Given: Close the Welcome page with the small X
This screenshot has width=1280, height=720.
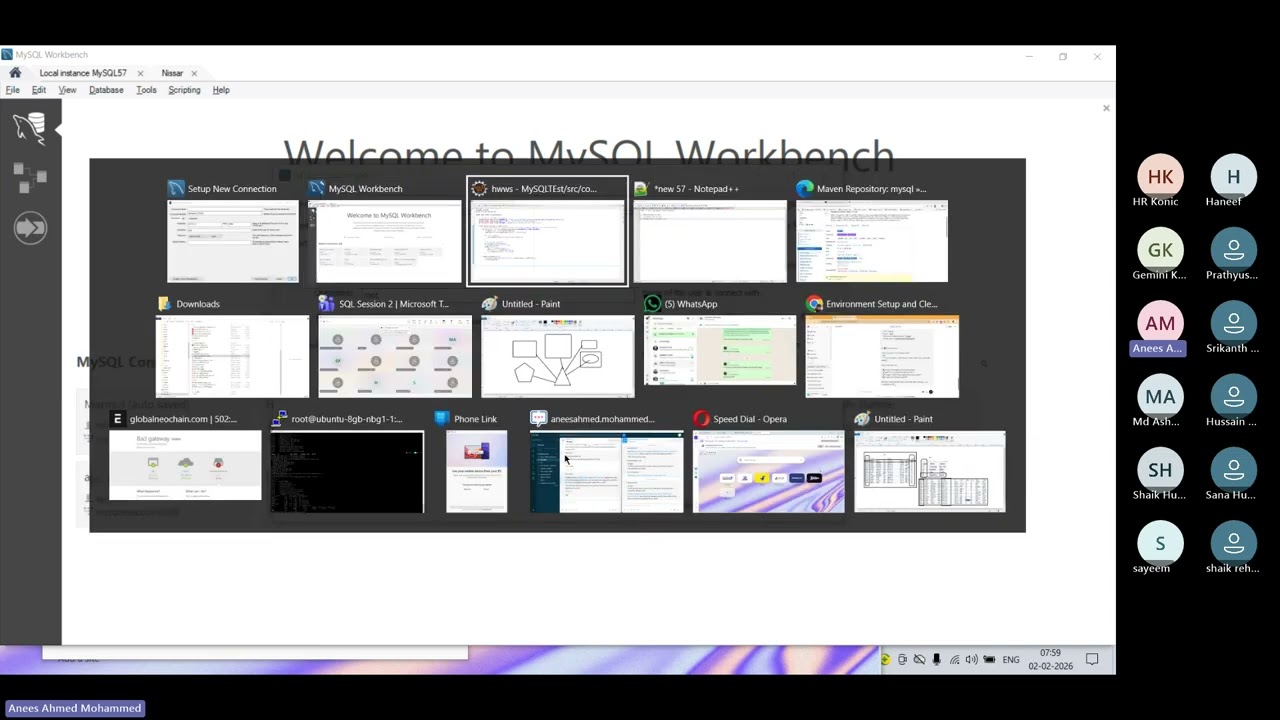Looking at the screenshot, I should point(1106,108).
